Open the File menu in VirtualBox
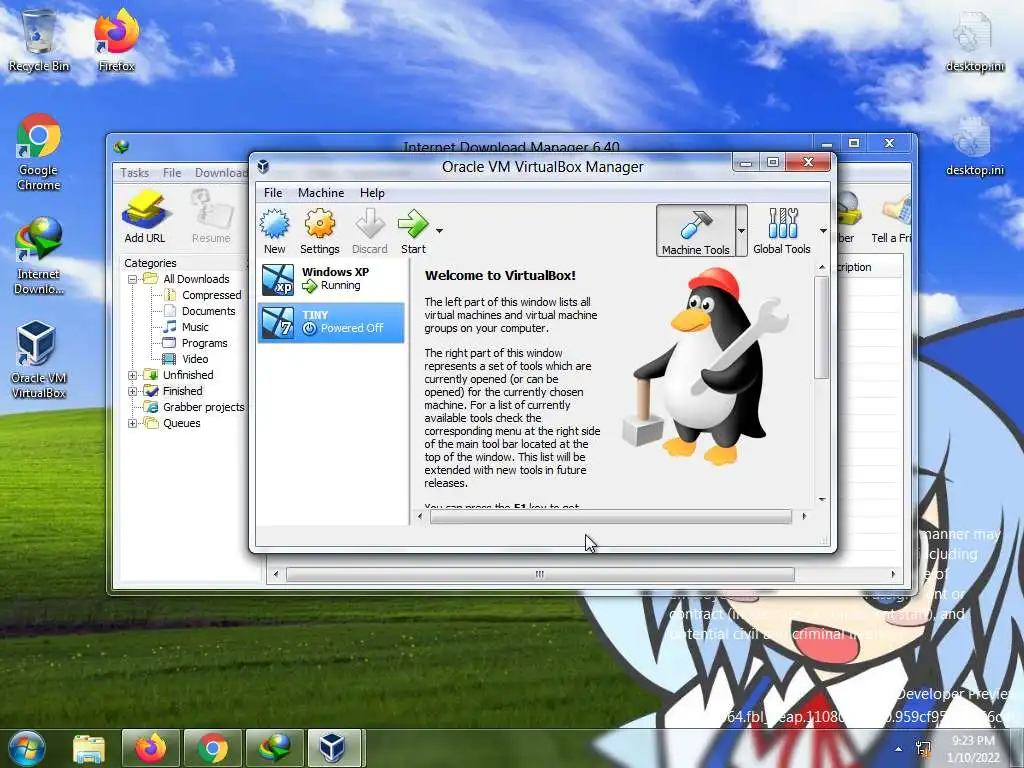 pos(273,193)
